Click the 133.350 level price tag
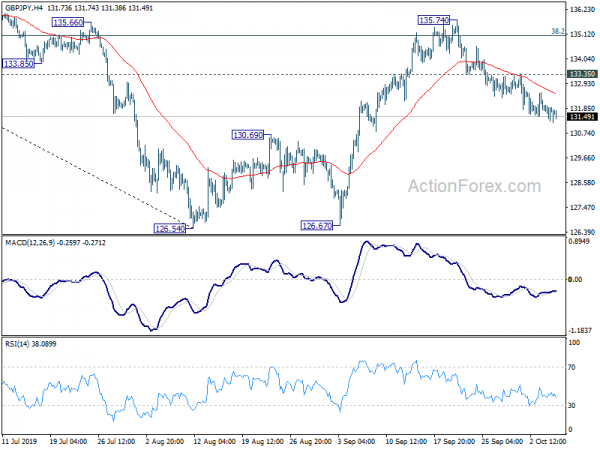Screen dimensions: 600x450 coord(582,74)
